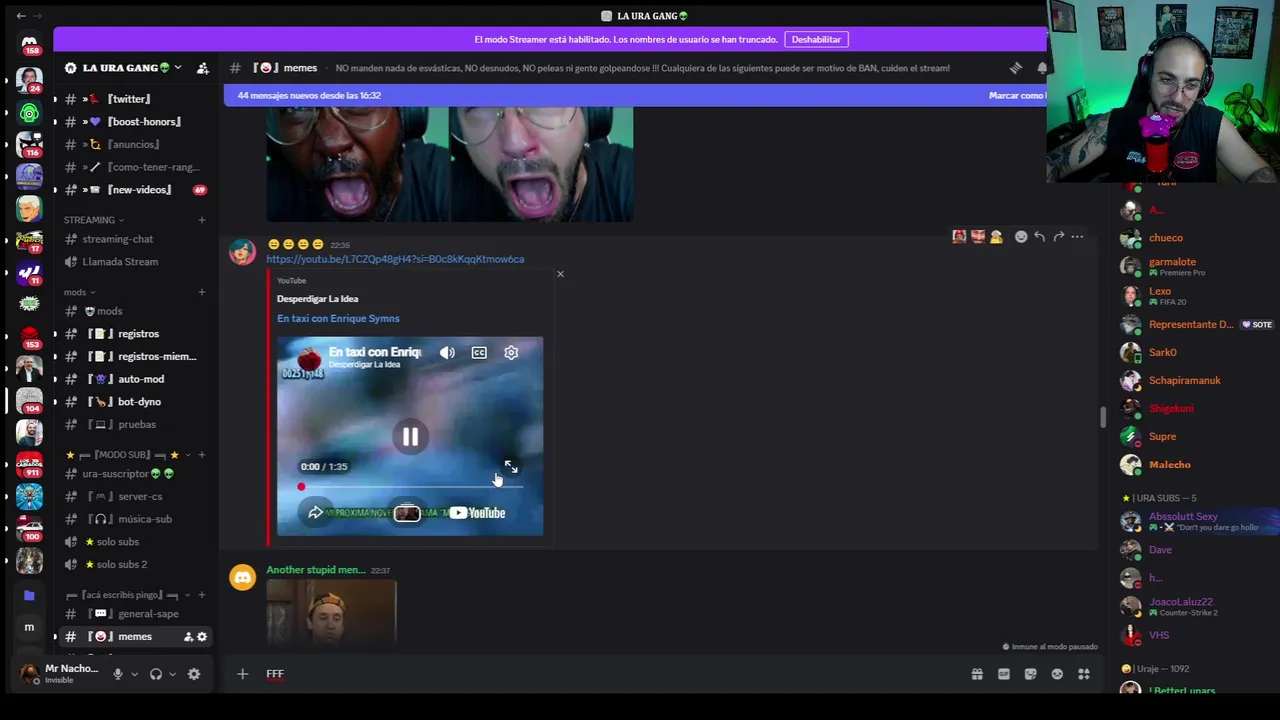1280x720 pixels.
Task: Add reaction emoji icon on message
Action: coord(1021,237)
